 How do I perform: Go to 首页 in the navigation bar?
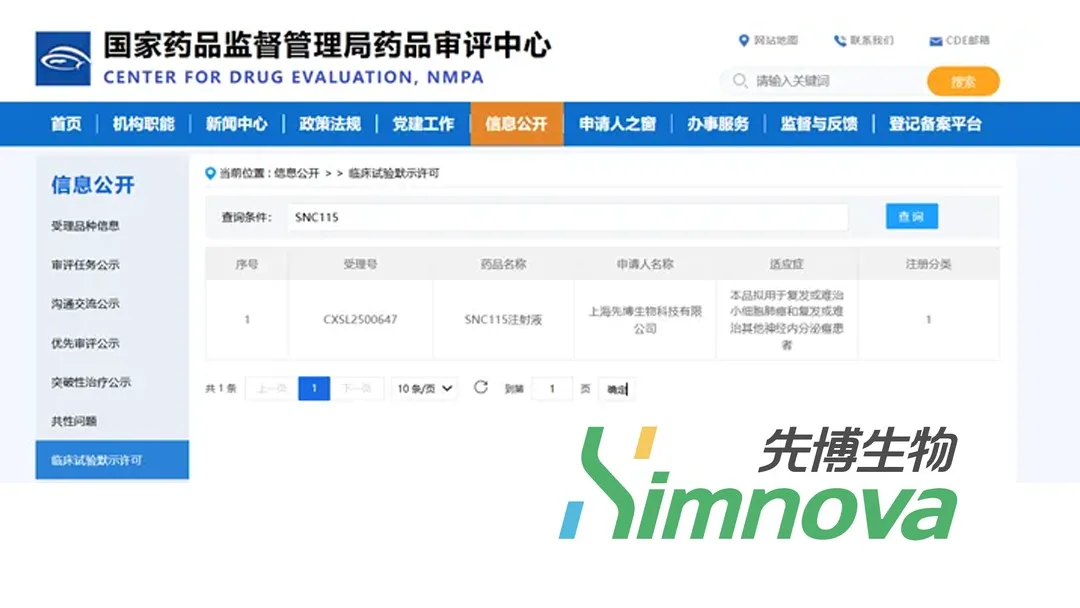click(x=66, y=124)
